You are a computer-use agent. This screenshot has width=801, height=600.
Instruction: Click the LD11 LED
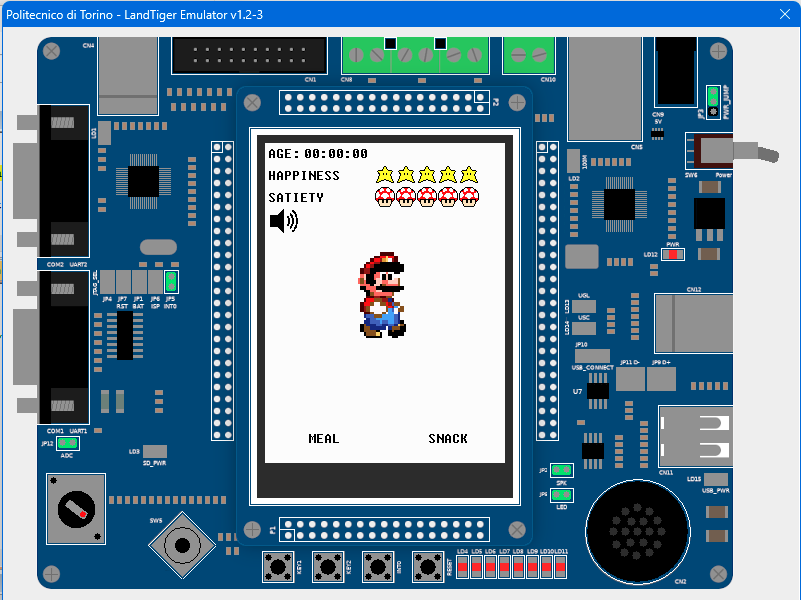[x=560, y=567]
